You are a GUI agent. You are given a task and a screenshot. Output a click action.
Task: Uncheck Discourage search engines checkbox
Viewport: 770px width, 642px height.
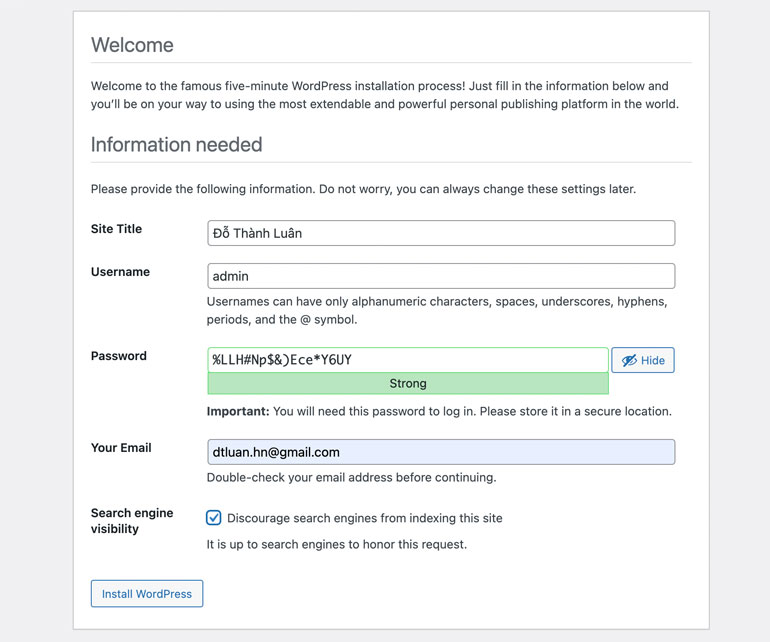tap(214, 518)
